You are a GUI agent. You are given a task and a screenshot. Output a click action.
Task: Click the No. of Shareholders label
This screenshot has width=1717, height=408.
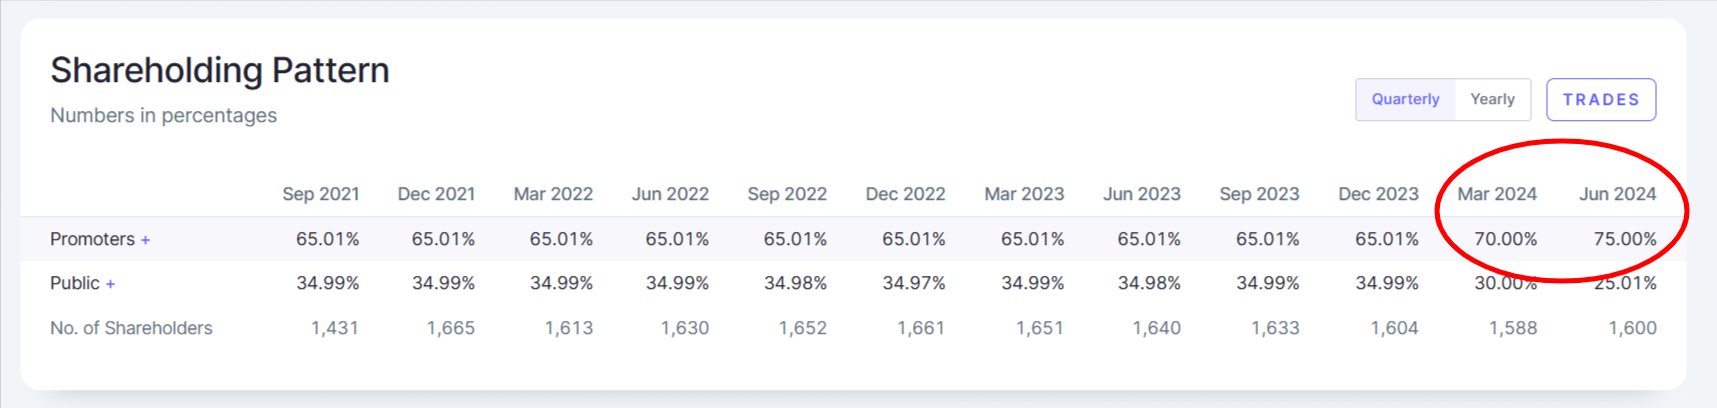[x=131, y=328]
